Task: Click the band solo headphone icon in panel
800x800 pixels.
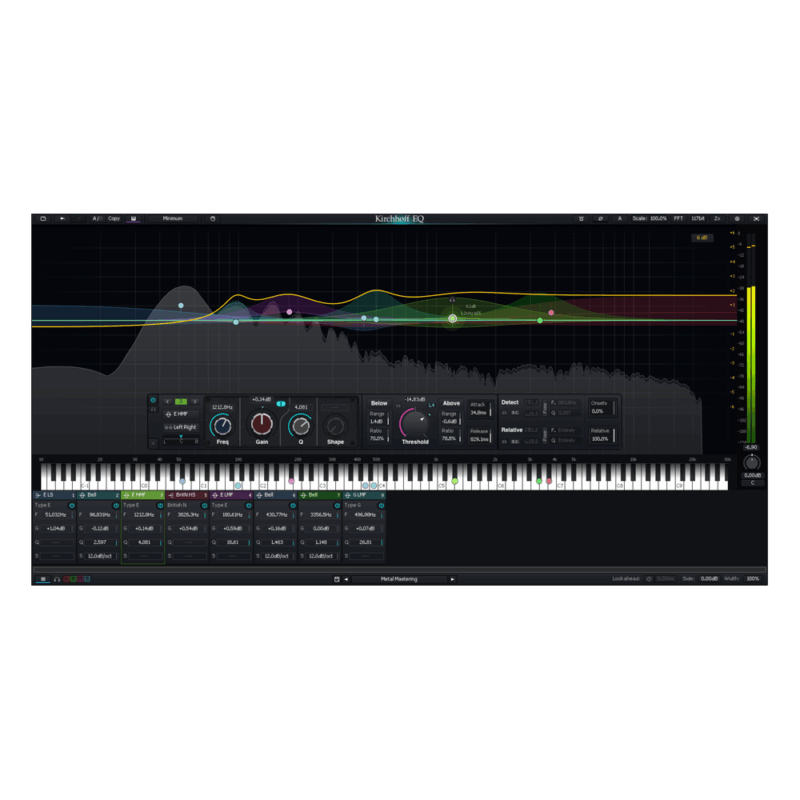Action: (153, 409)
